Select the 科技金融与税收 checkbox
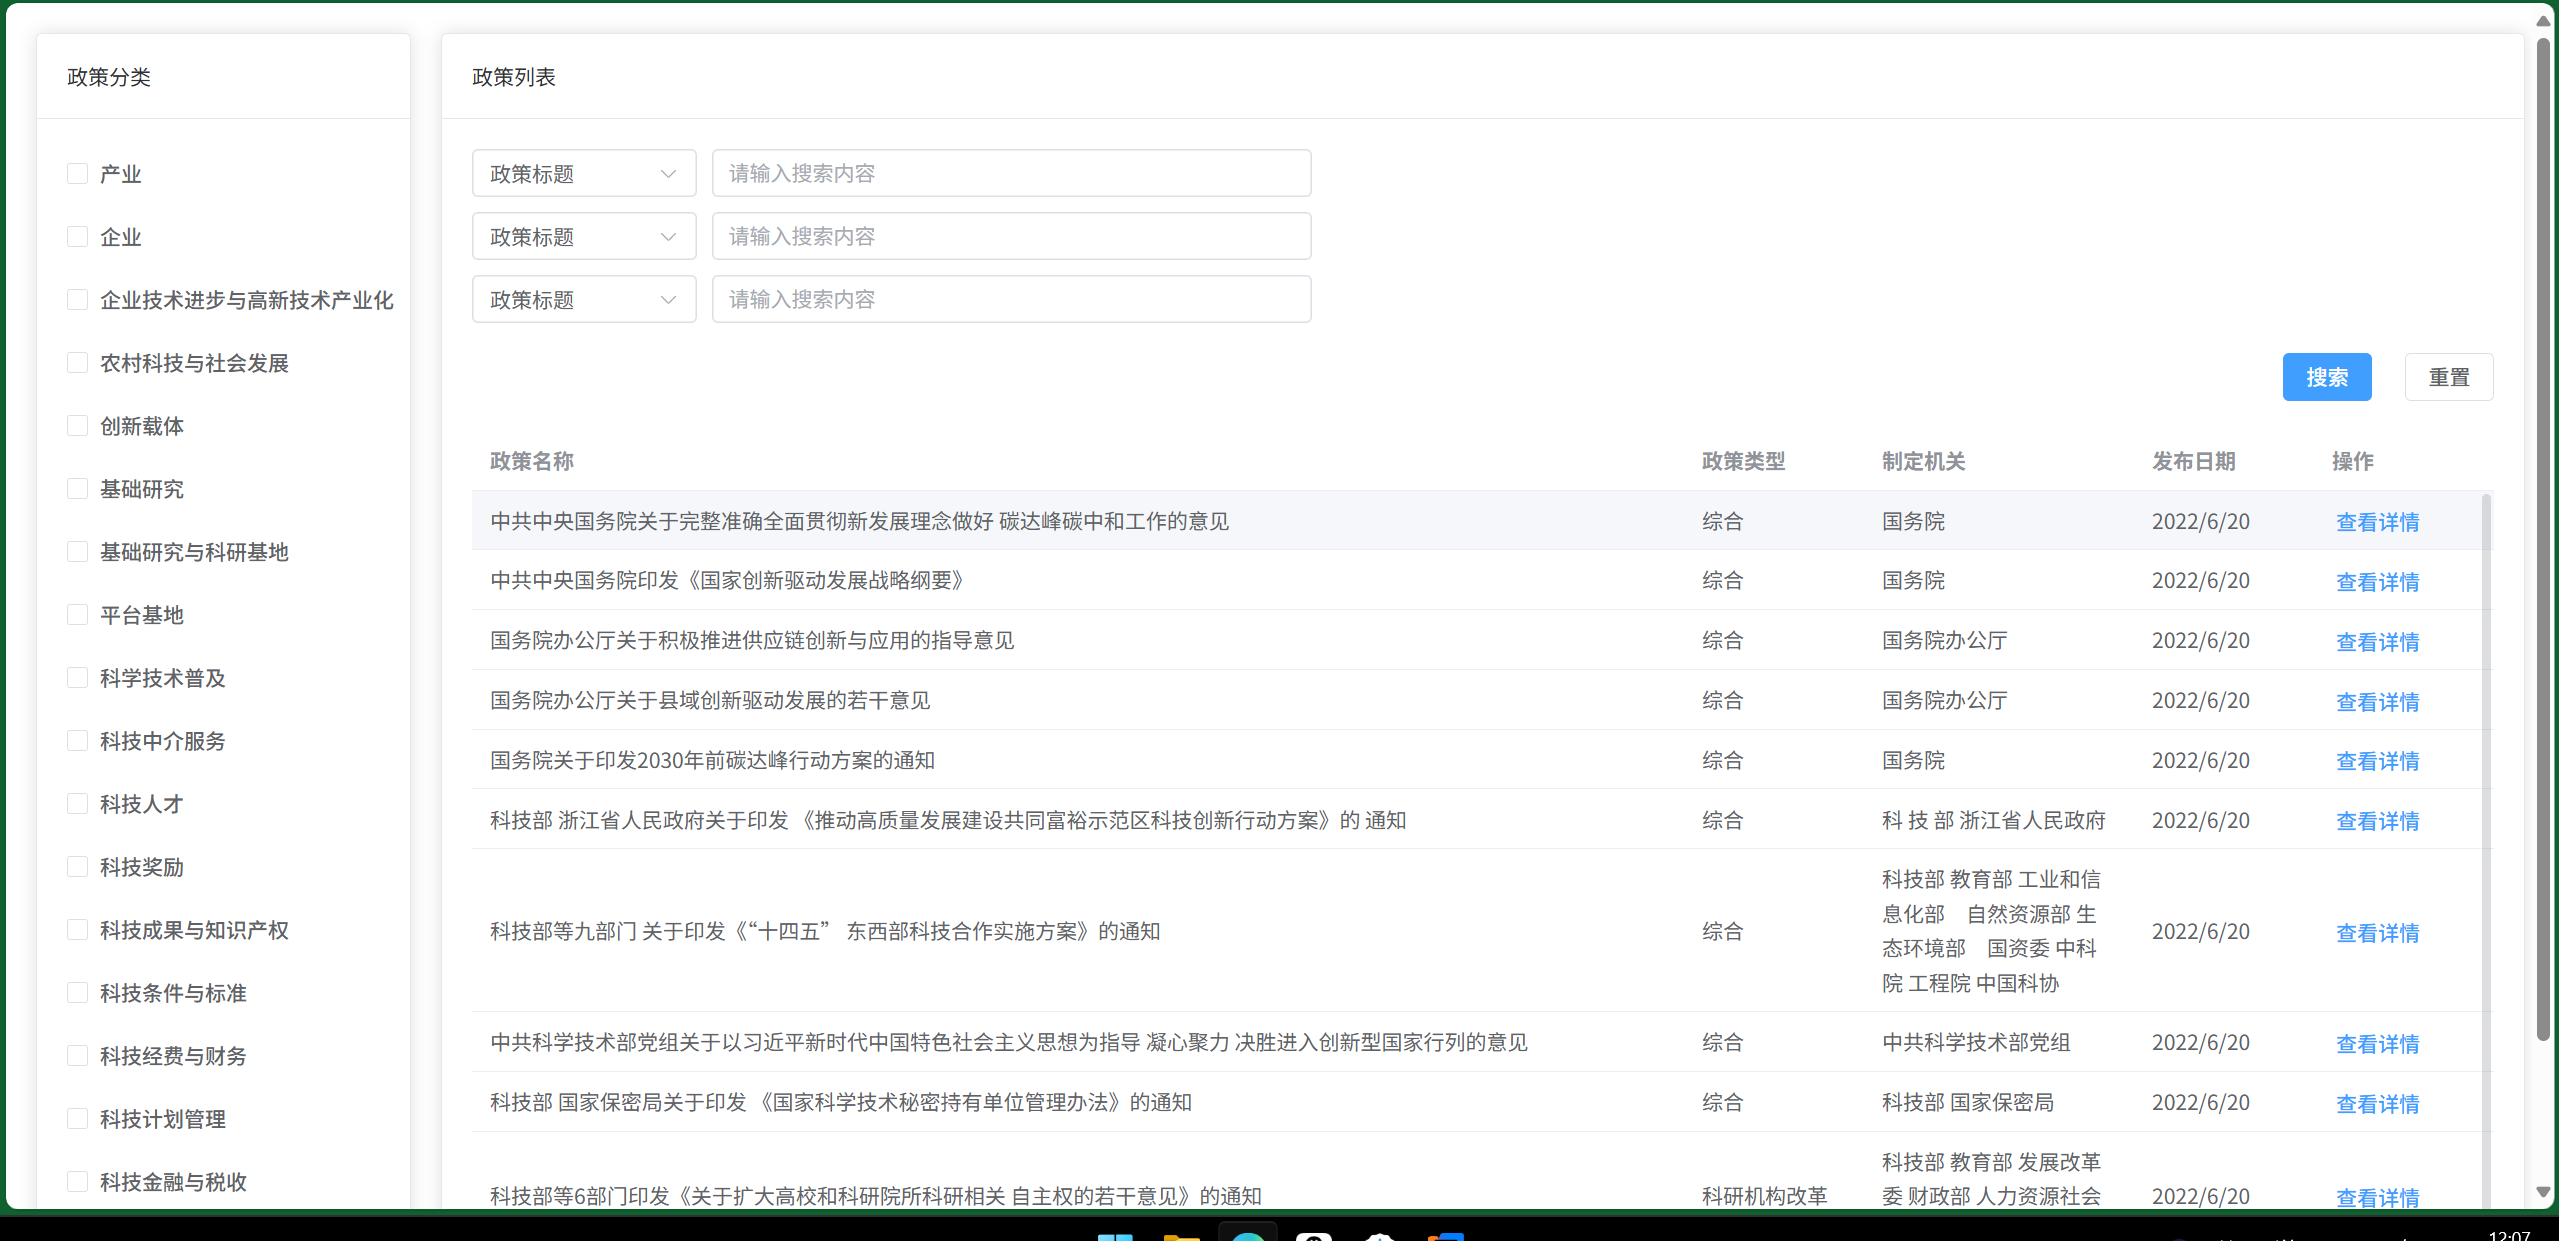The height and width of the screenshot is (1241, 2559). [77, 1182]
